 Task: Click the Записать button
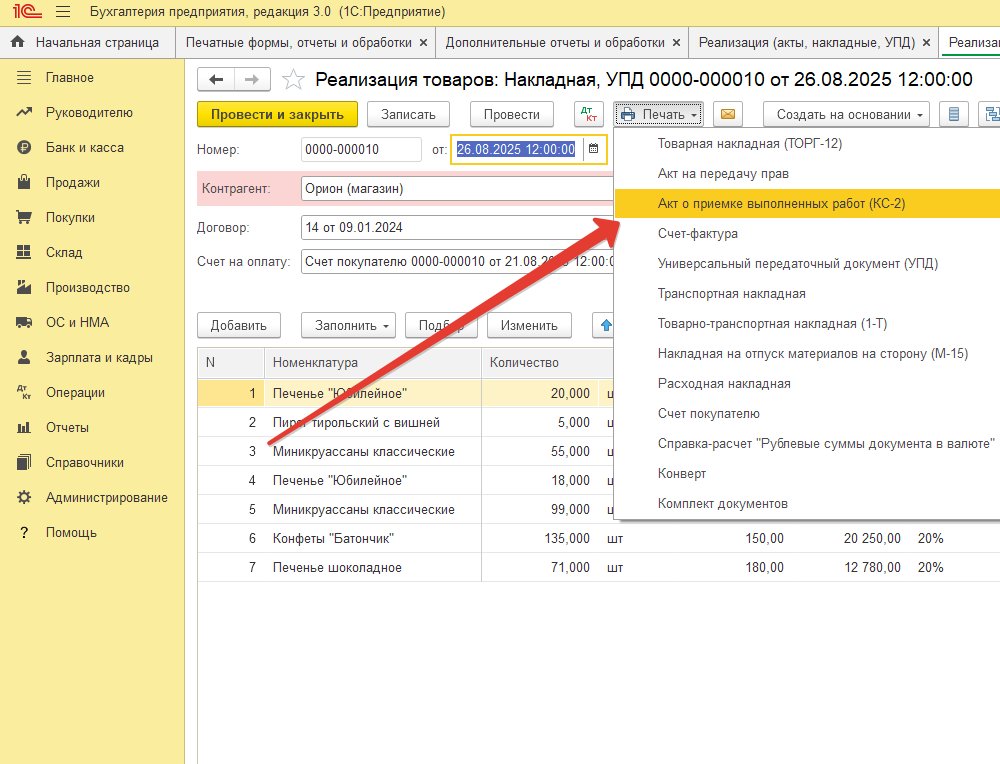(408, 114)
